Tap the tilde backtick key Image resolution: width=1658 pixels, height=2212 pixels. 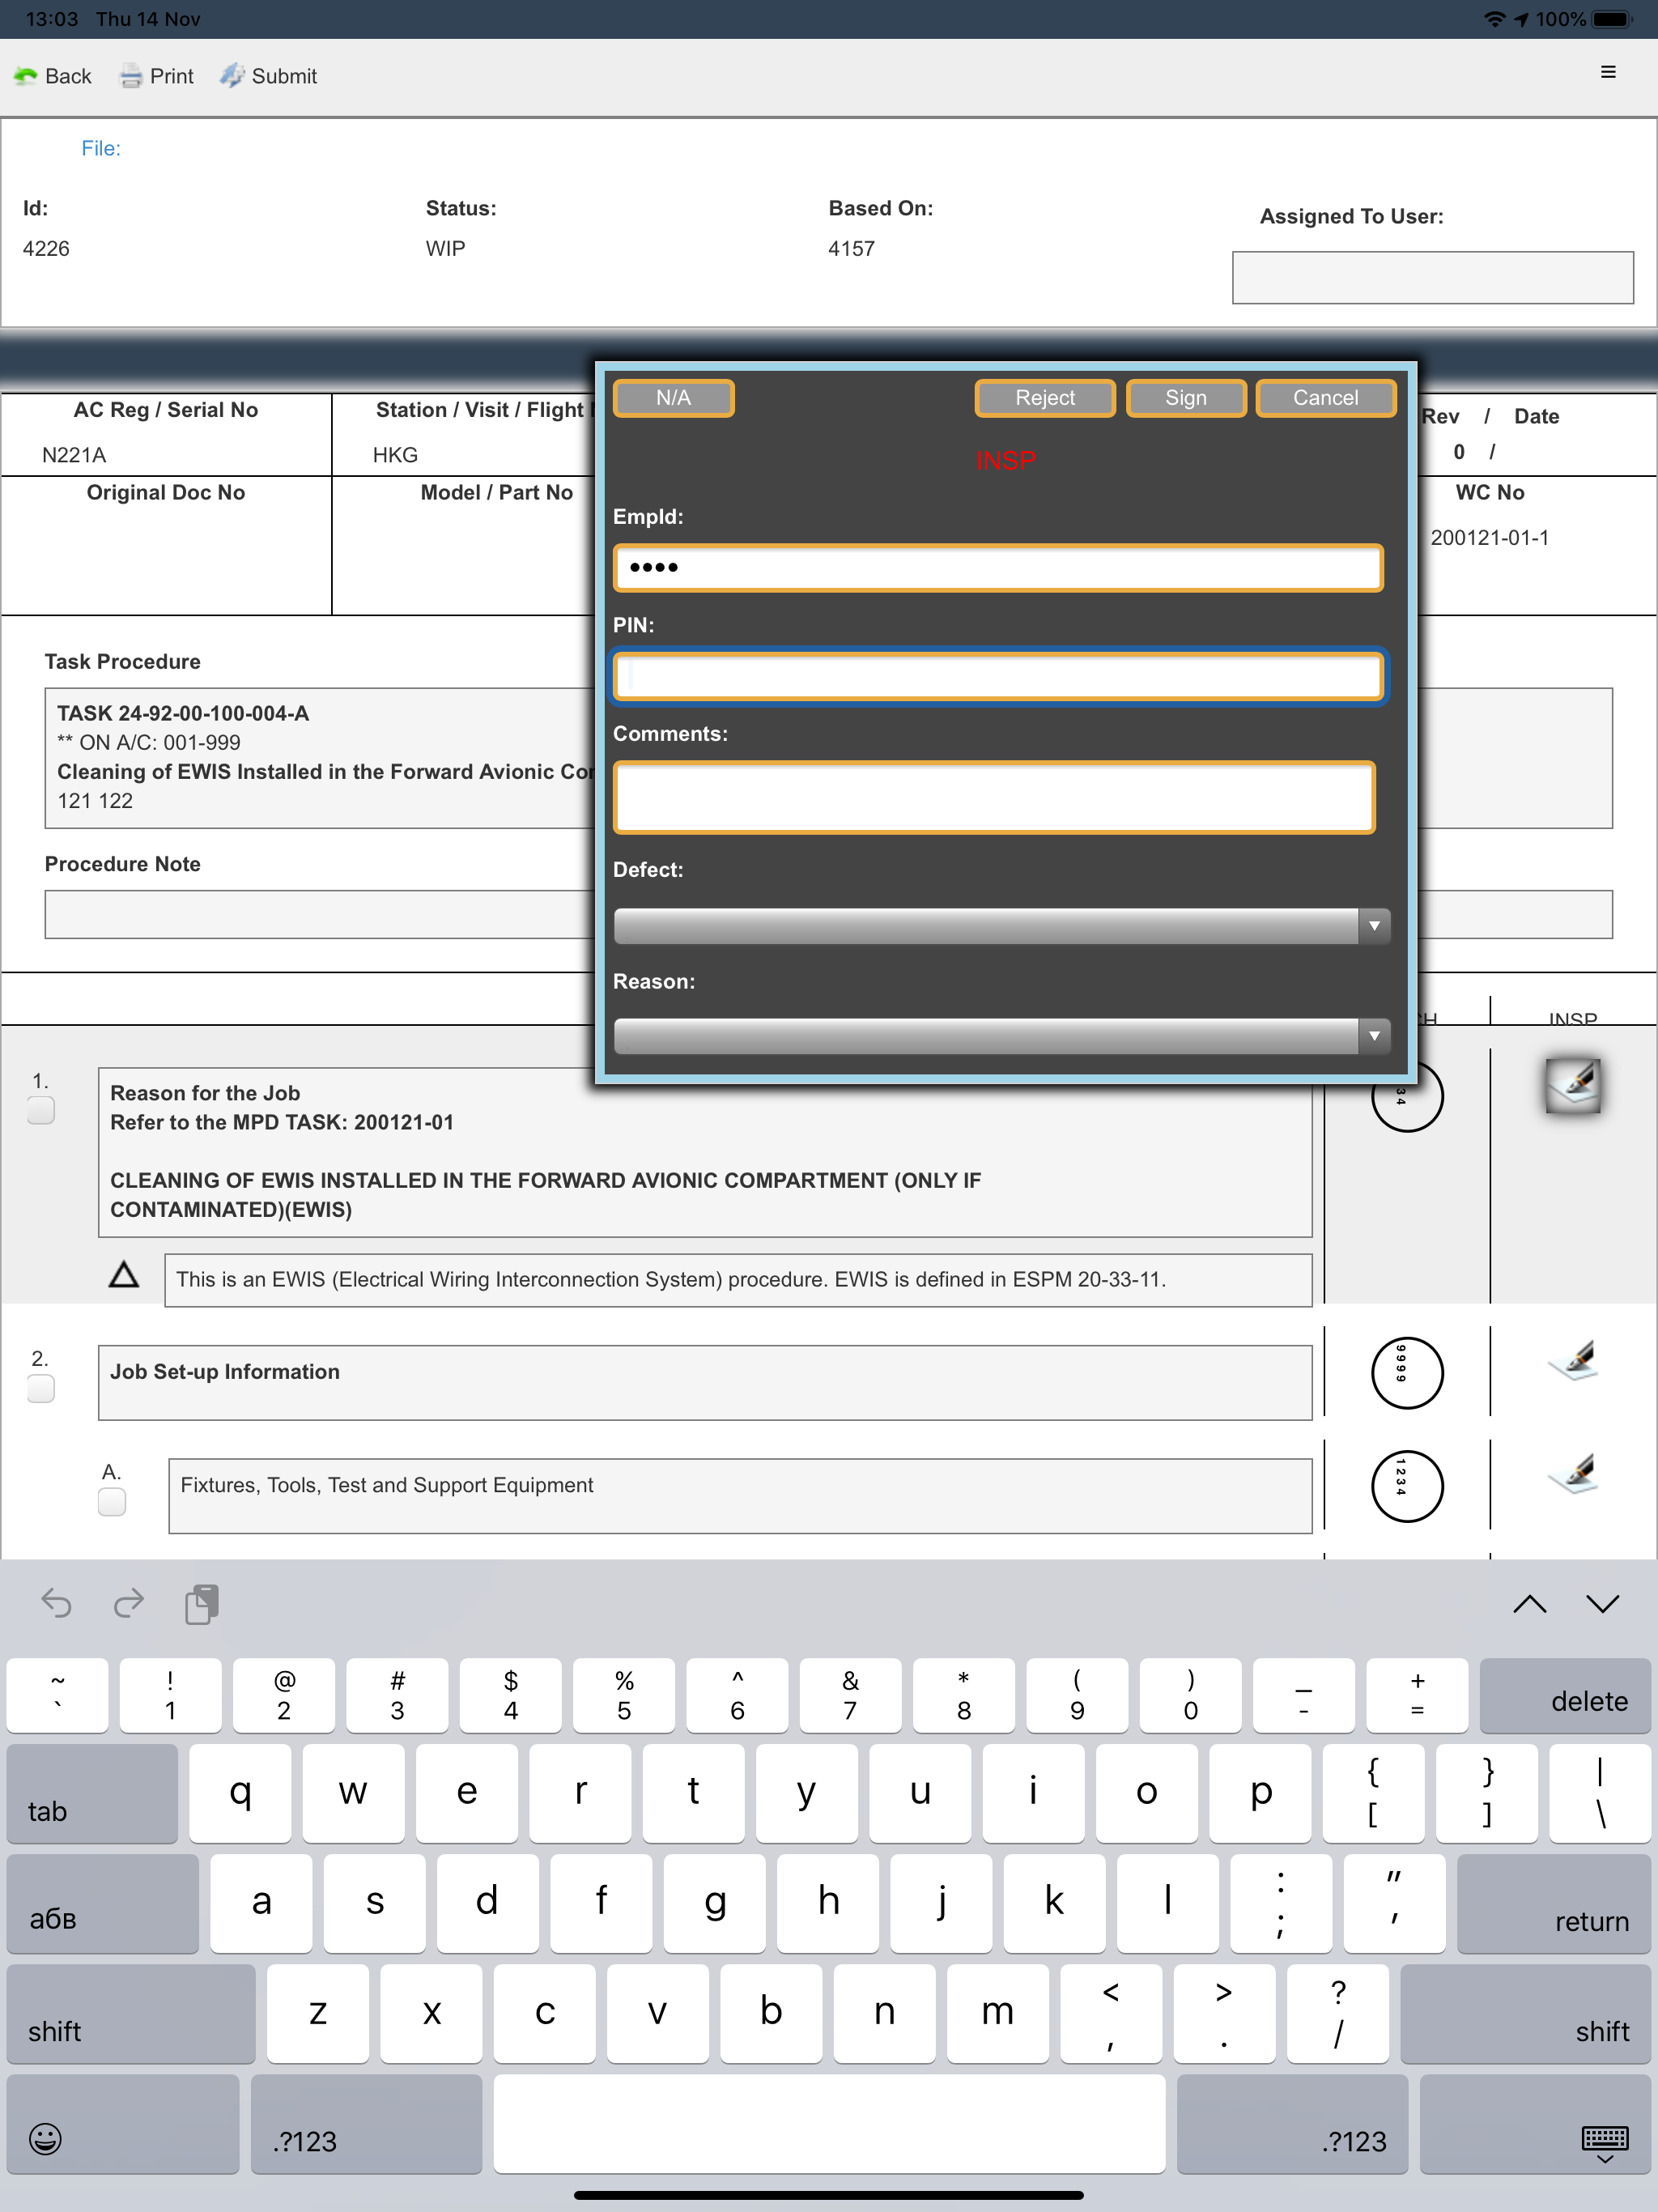(57, 1696)
